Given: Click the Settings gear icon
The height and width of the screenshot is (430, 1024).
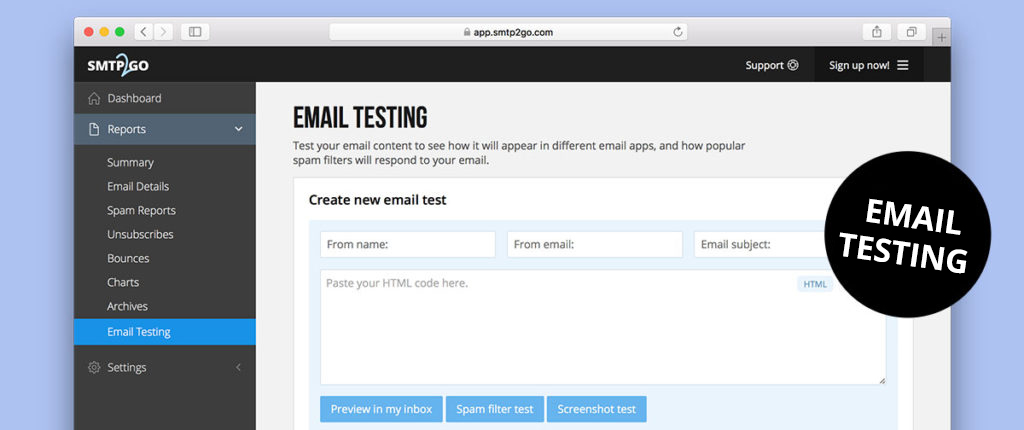Looking at the screenshot, I should (x=94, y=367).
